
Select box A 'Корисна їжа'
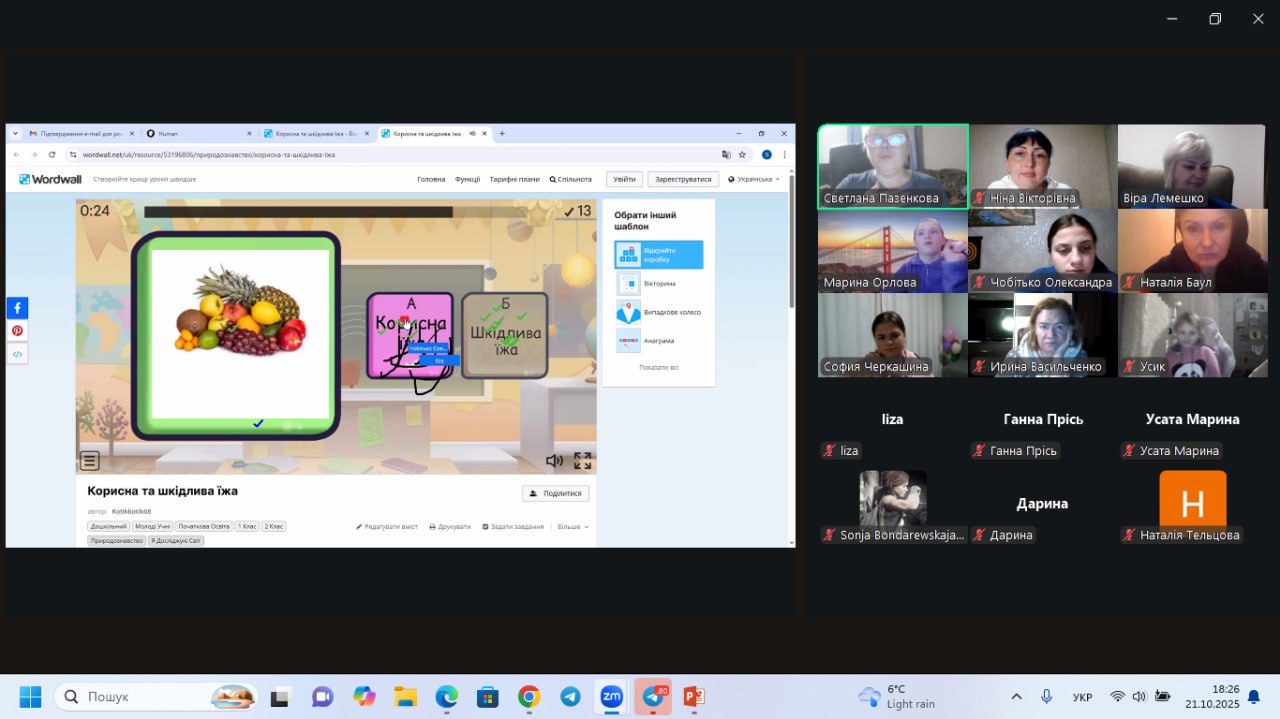point(410,335)
